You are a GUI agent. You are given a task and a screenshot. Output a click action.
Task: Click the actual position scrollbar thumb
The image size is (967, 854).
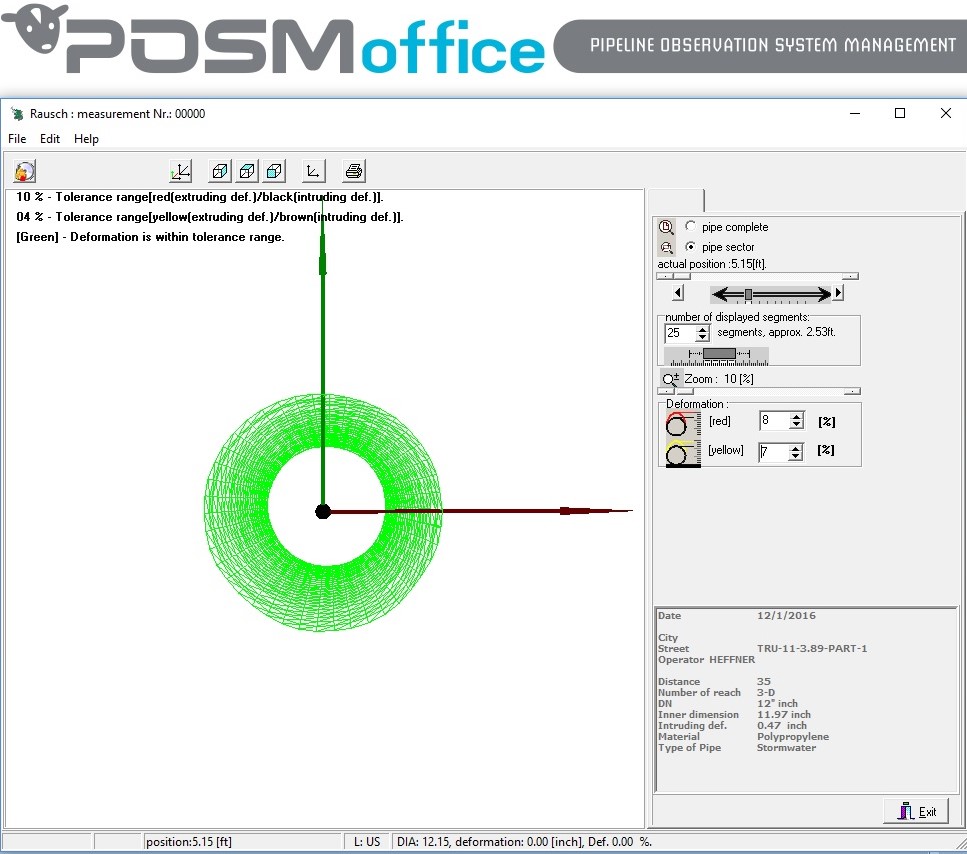point(681,276)
